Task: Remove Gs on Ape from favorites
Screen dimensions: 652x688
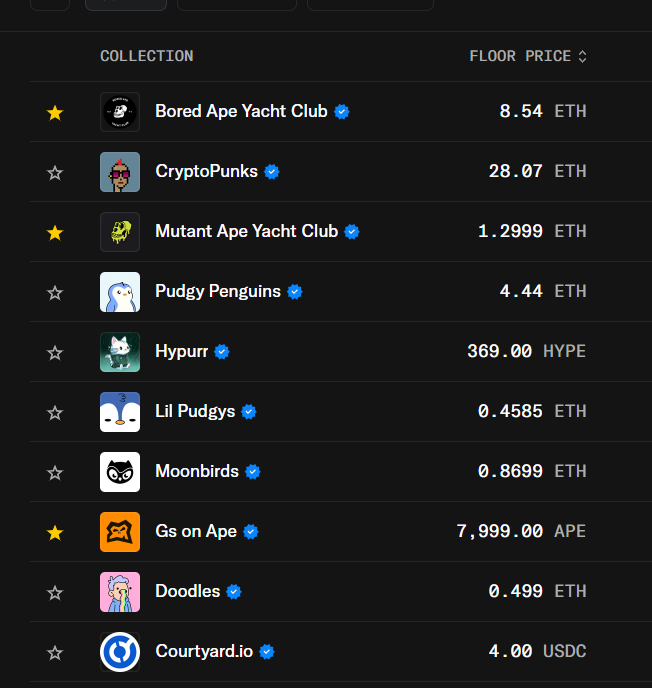Action: pos(55,533)
